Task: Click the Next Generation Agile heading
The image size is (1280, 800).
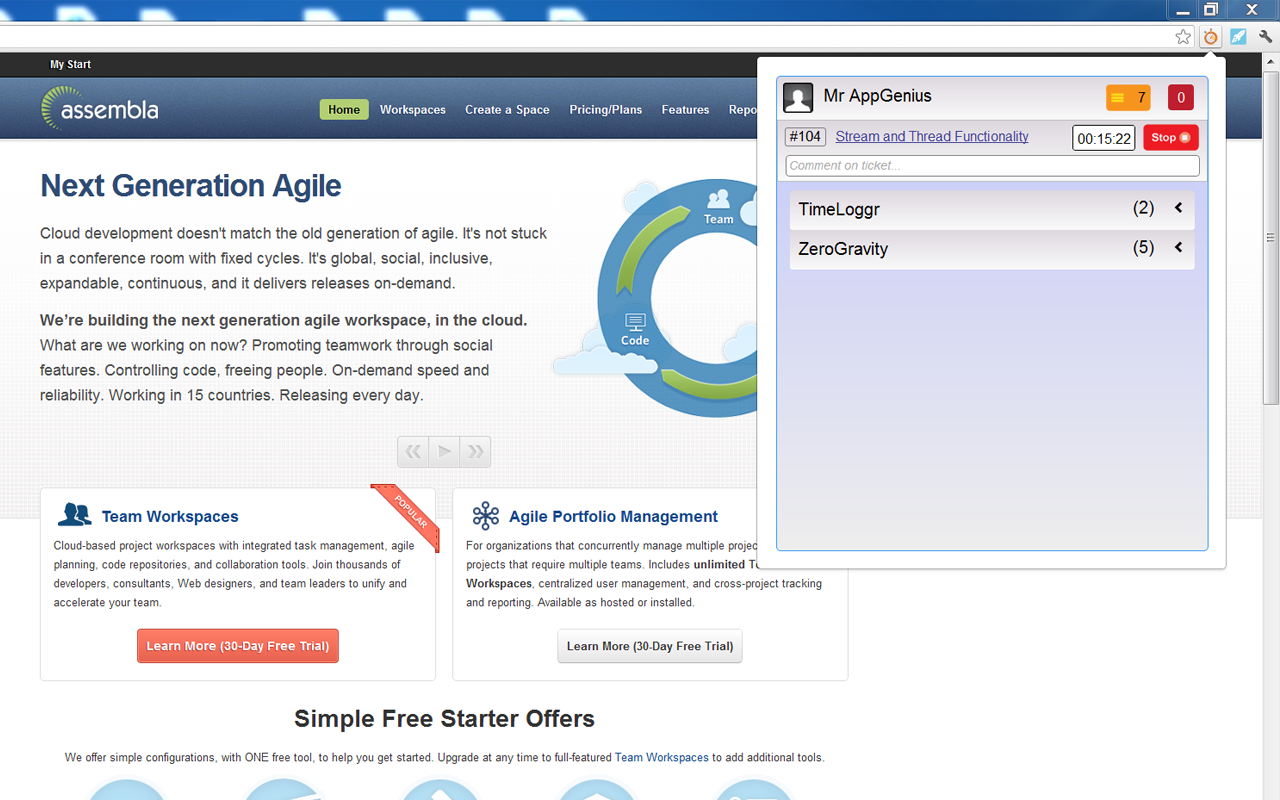Action: [191, 186]
